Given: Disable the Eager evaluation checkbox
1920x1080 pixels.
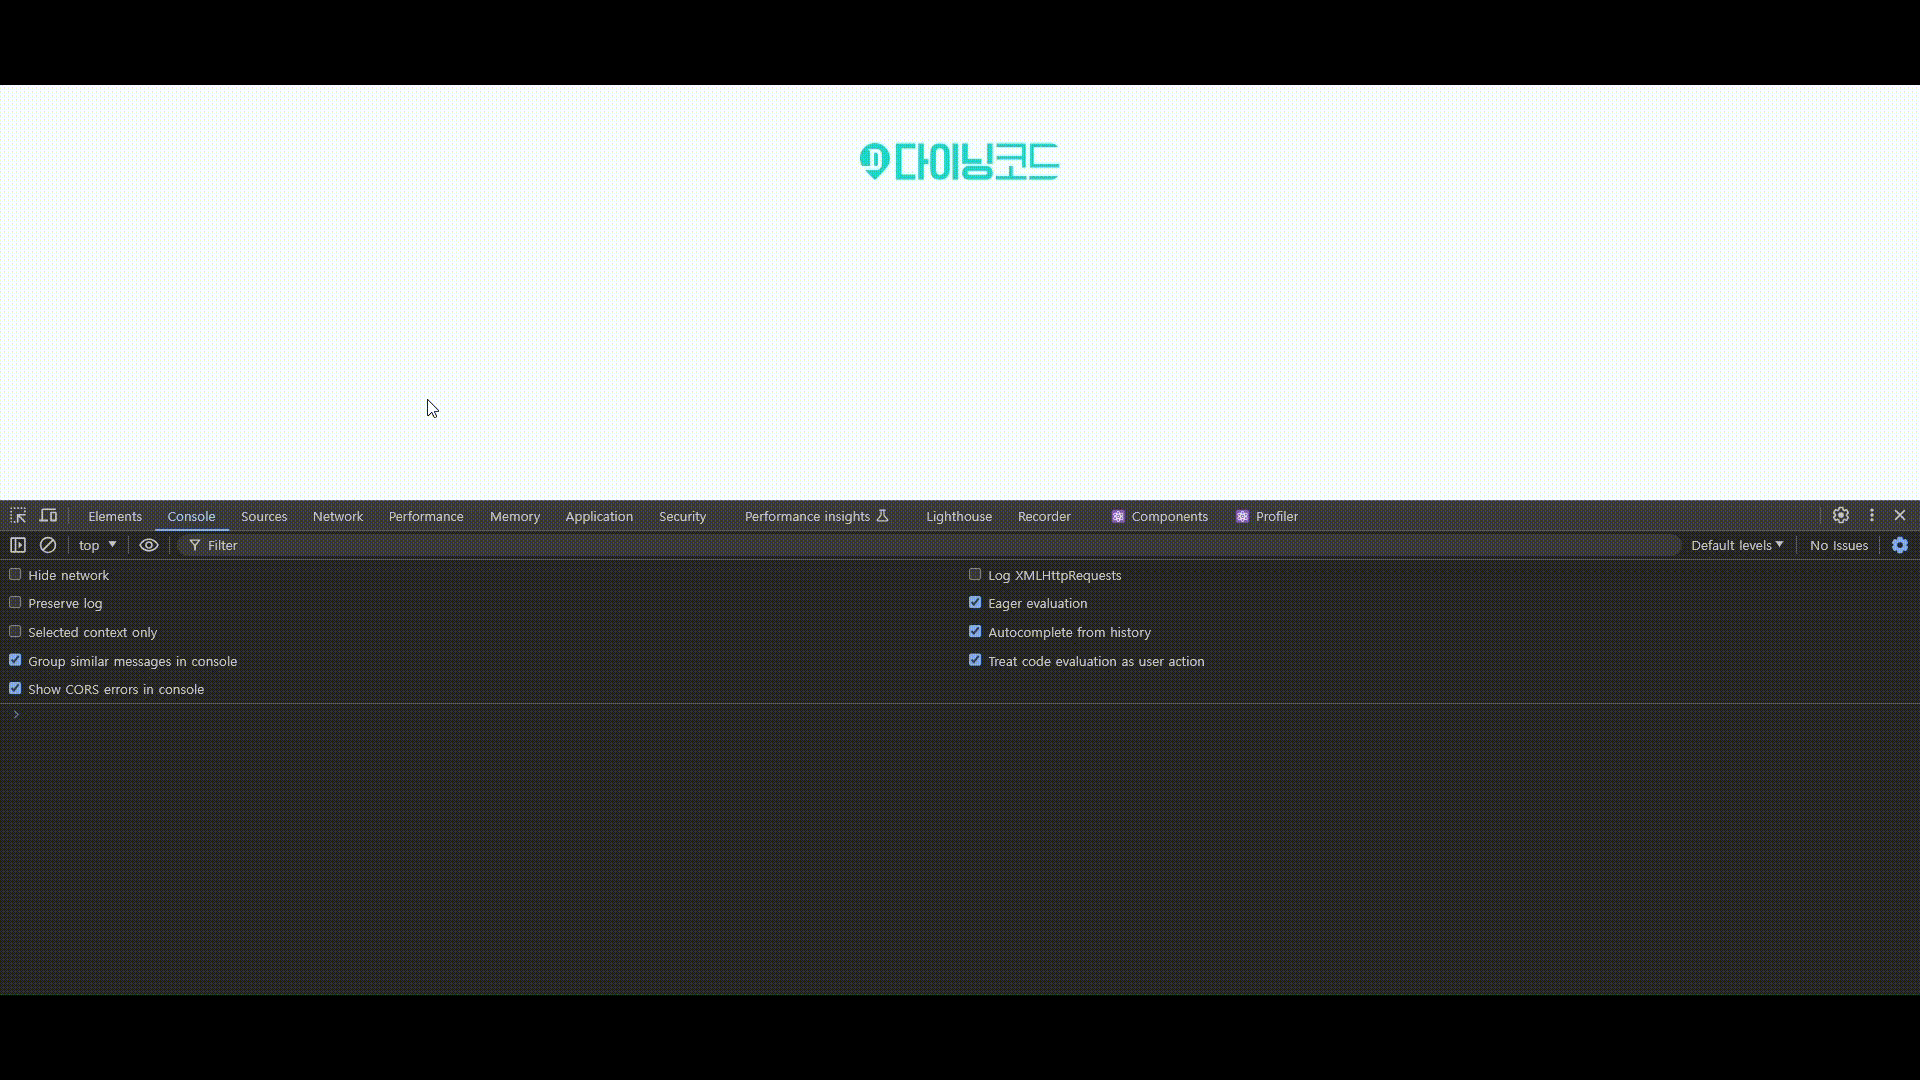Looking at the screenshot, I should click(x=975, y=603).
